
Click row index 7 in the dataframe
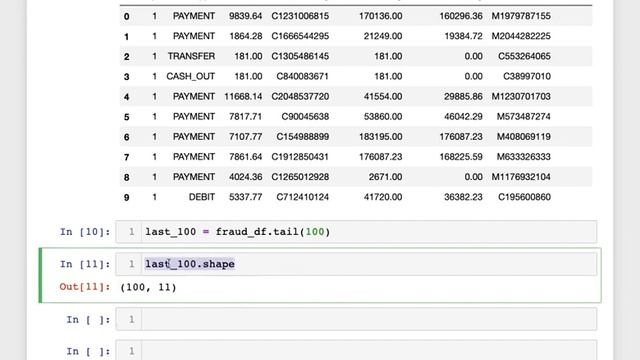127,157
